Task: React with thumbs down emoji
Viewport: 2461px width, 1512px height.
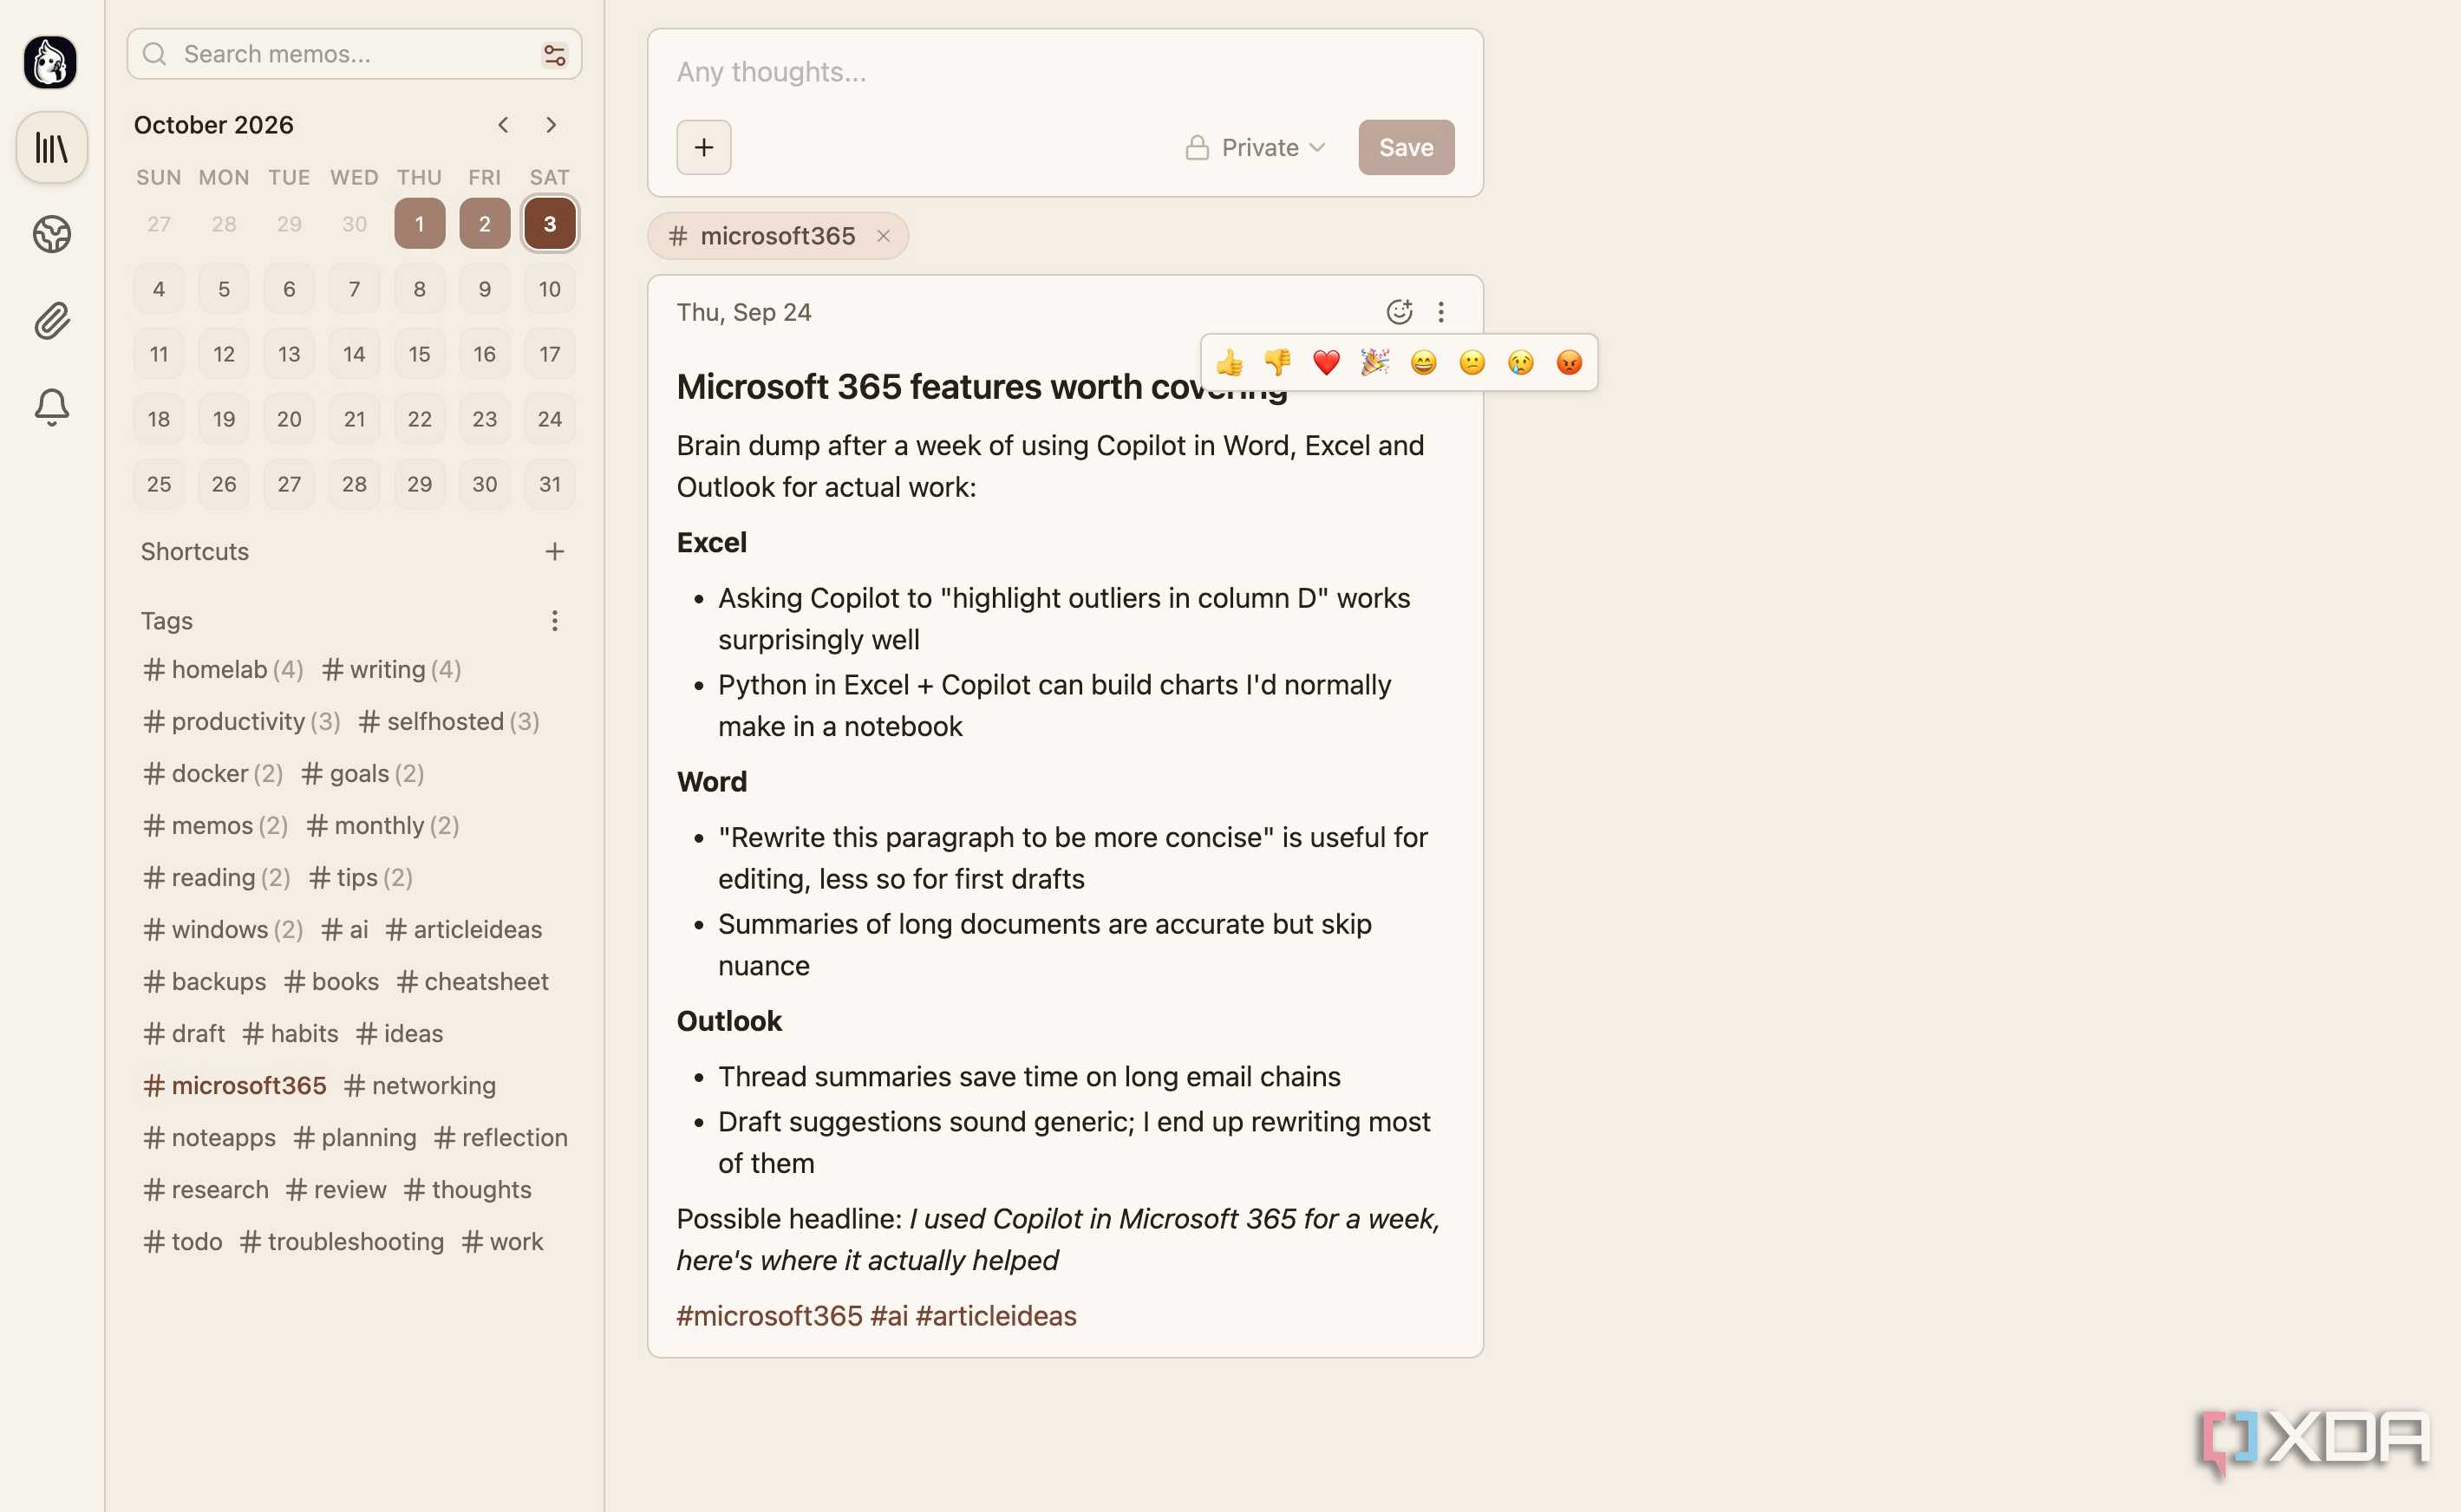Action: point(1278,362)
